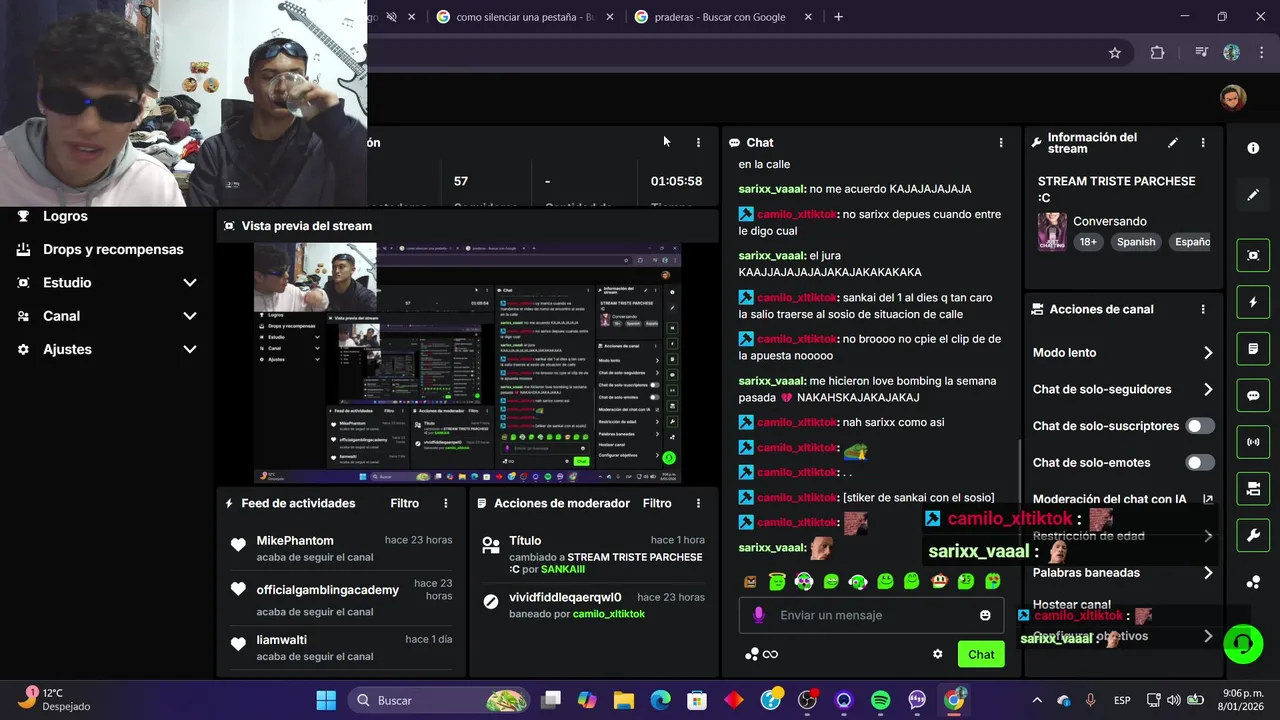Send message with green Chat button

click(x=981, y=654)
